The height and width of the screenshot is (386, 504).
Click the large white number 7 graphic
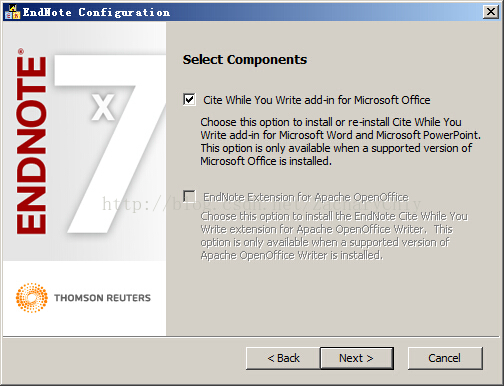(110, 144)
